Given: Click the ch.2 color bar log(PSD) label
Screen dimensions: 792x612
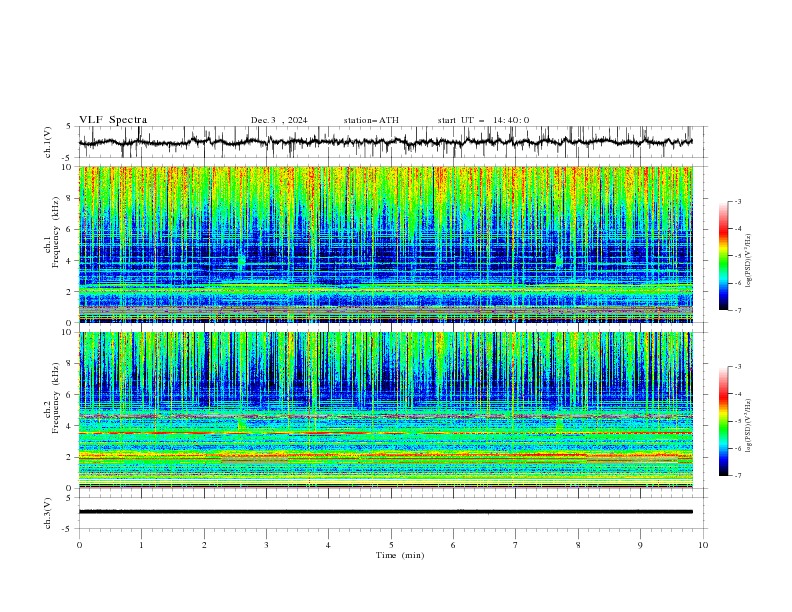Looking at the screenshot, I should [x=749, y=426].
